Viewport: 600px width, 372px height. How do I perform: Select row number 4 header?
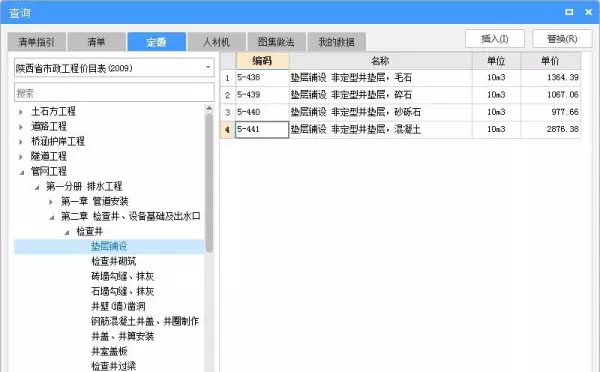[x=228, y=130]
